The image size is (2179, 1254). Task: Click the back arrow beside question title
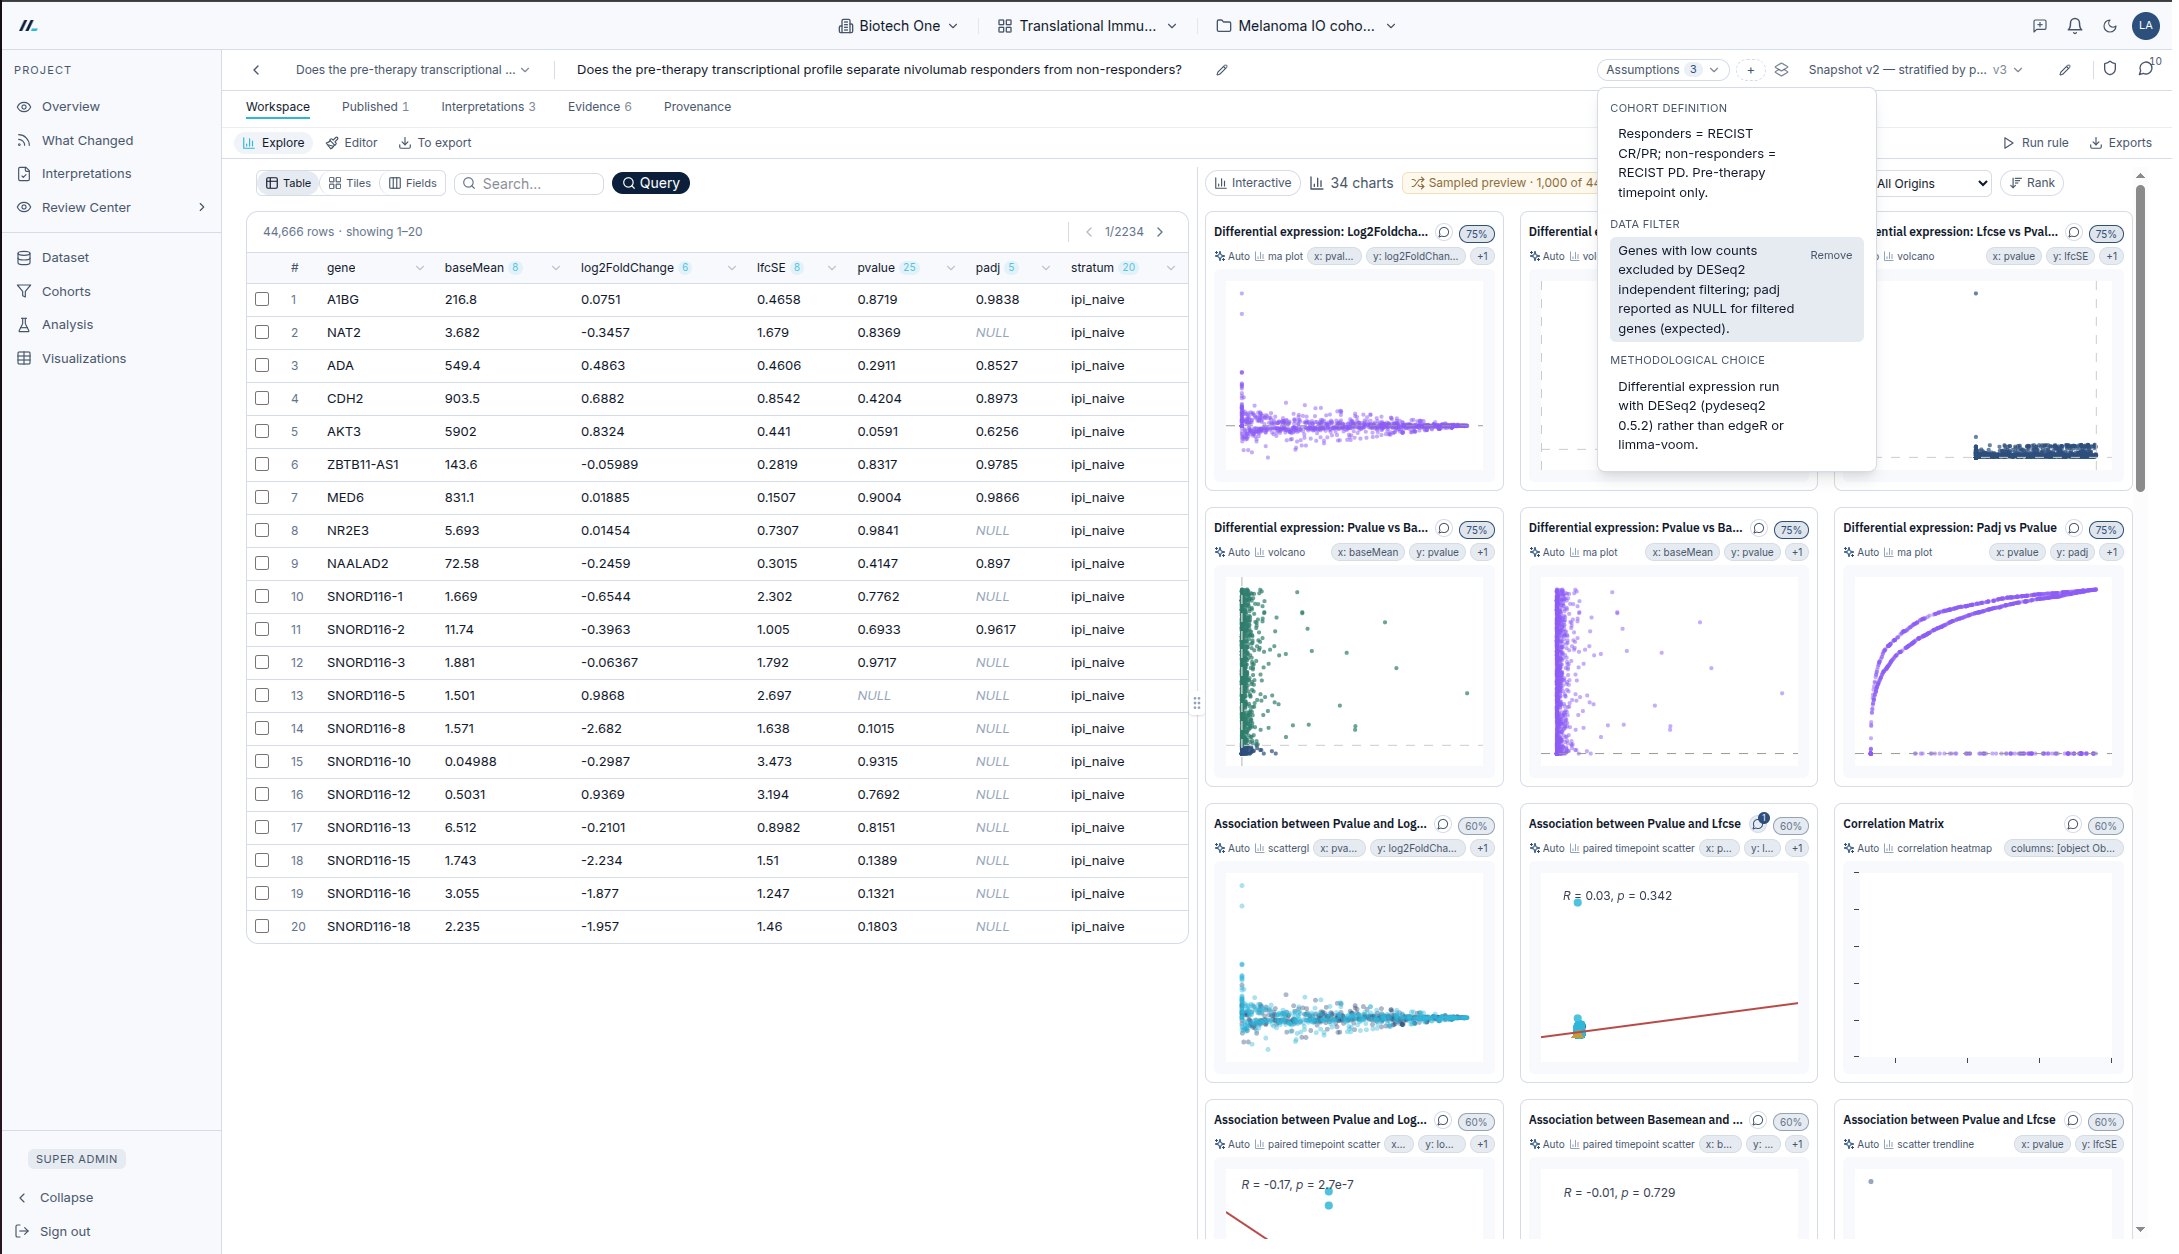click(257, 70)
